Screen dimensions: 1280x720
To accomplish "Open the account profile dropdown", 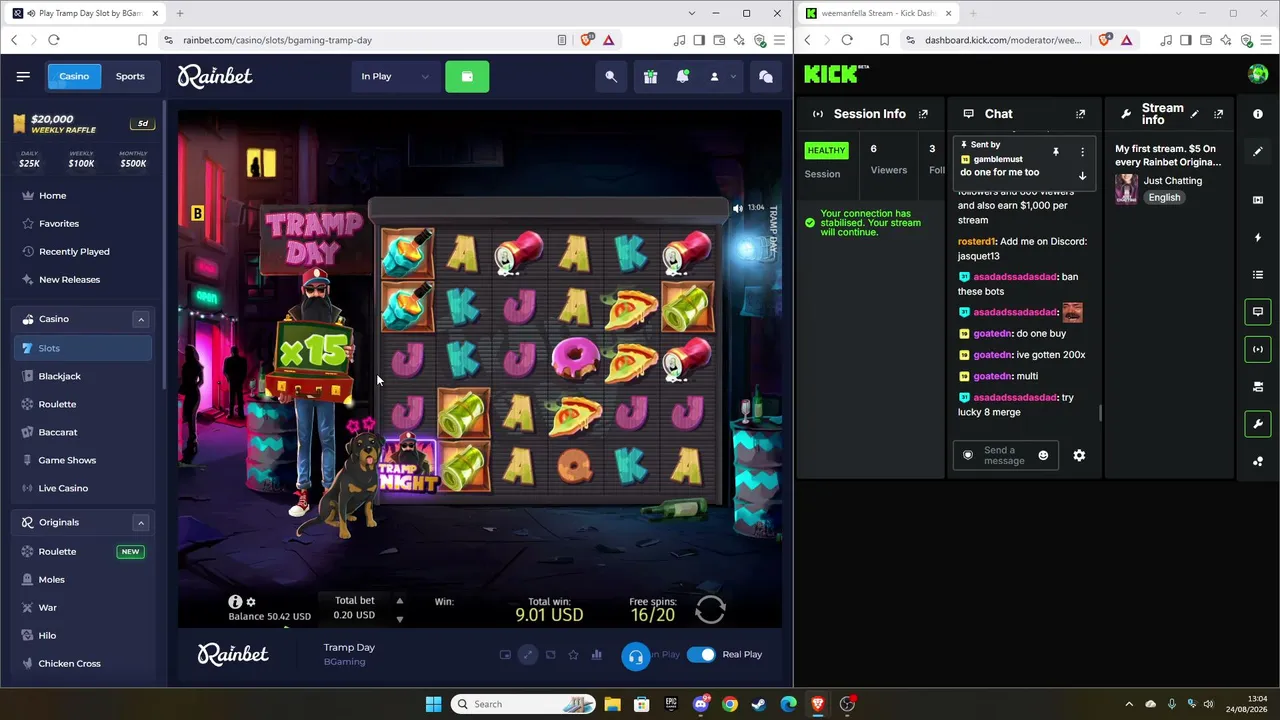I will point(722,76).
